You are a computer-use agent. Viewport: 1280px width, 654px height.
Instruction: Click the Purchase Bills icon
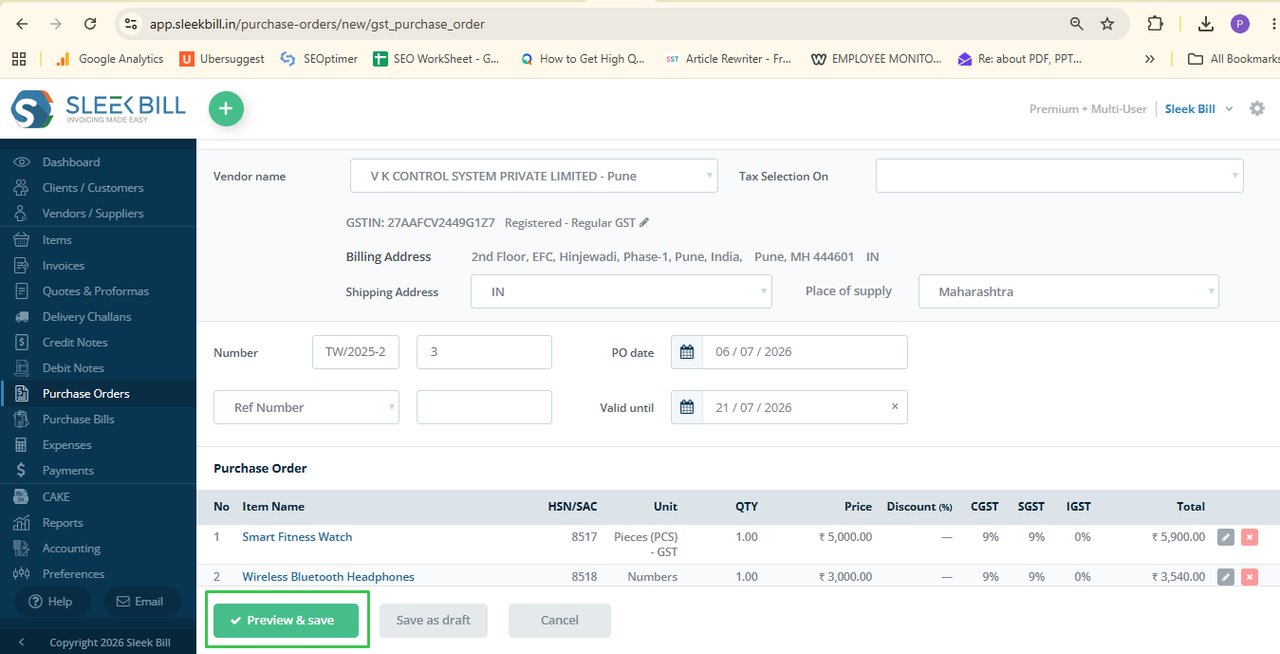21,419
